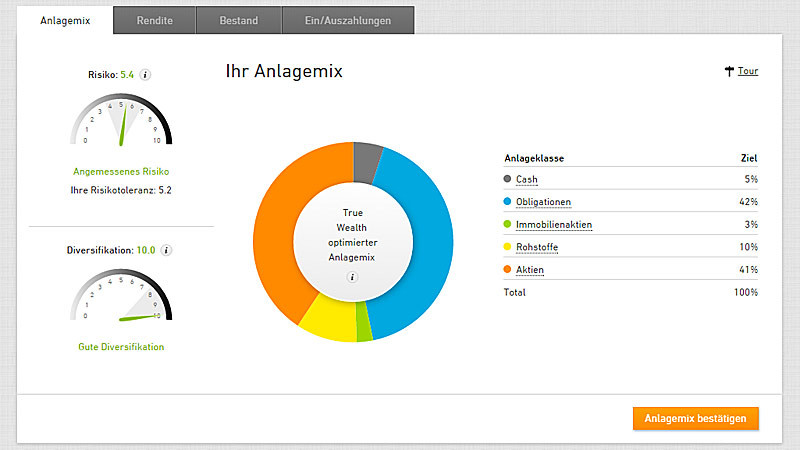
Task: Click the 10% Rohstoffe target value
Action: tap(748, 247)
